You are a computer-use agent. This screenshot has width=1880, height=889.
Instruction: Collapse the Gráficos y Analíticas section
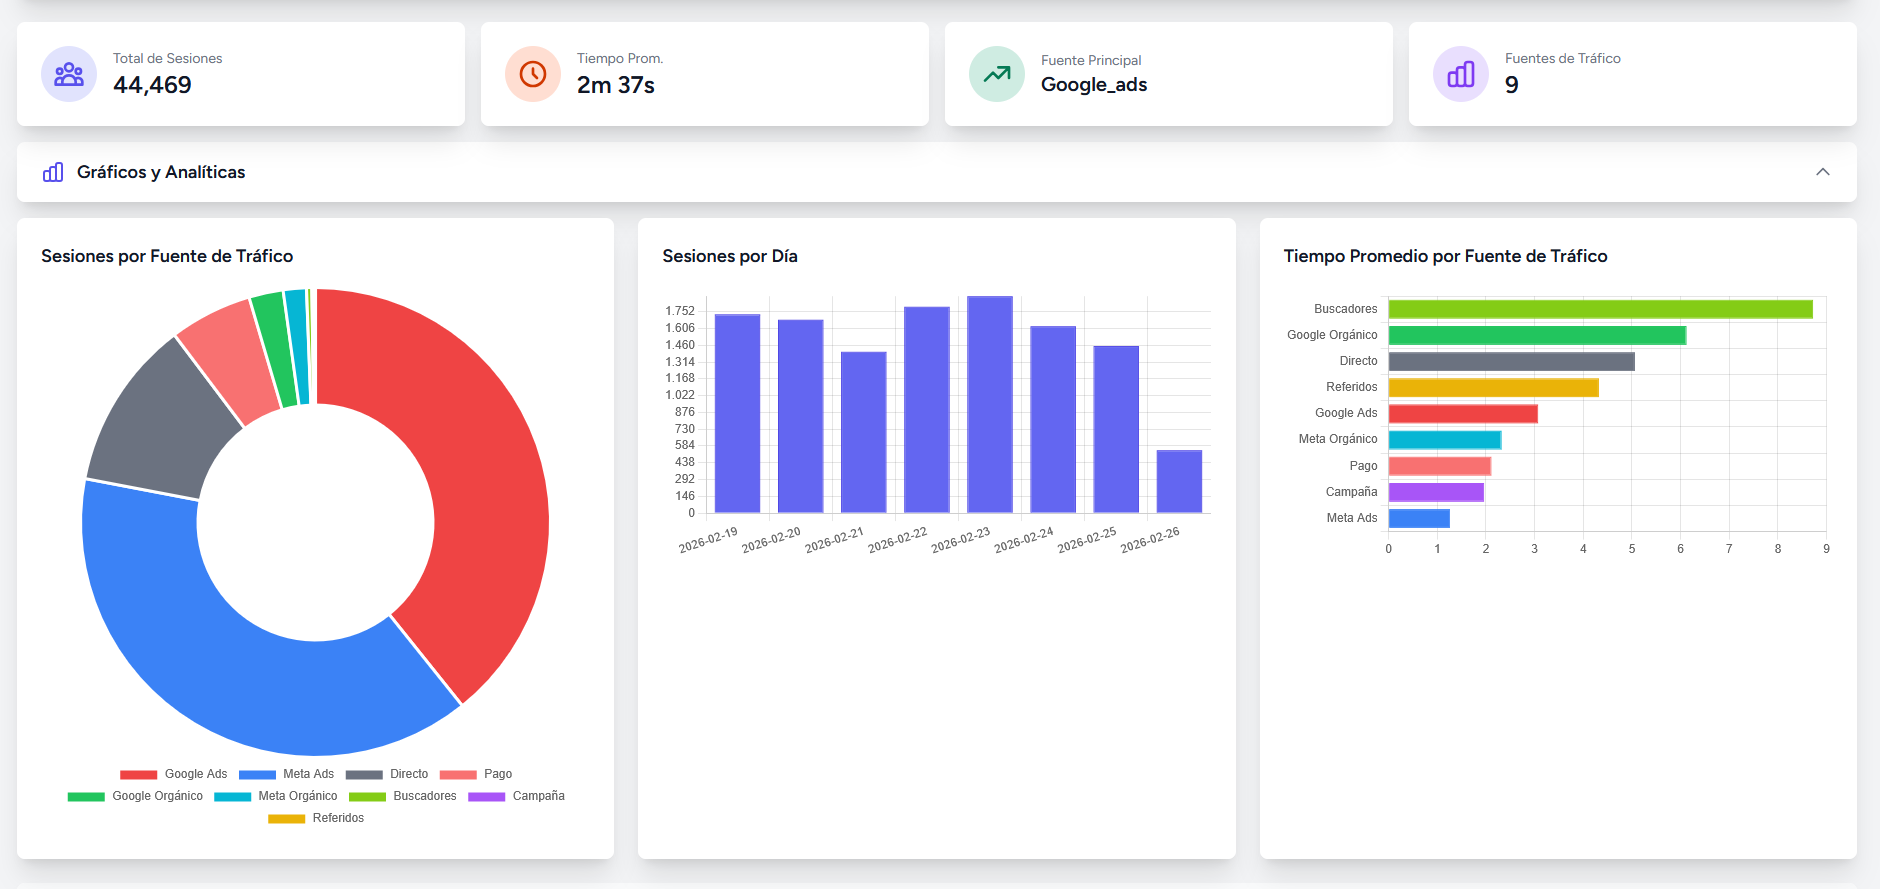coord(1822,172)
